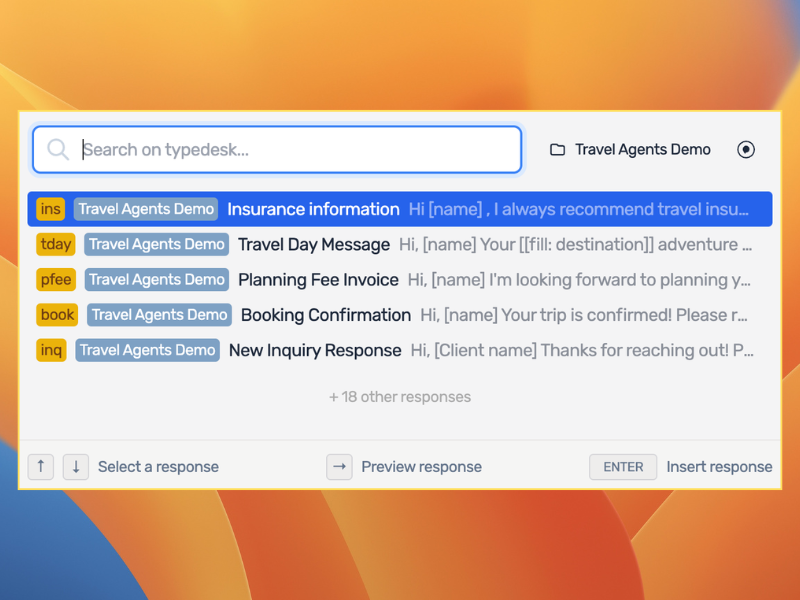This screenshot has height=600, width=800.
Task: Open the Travel Agents Demo folder selector
Action: click(630, 149)
